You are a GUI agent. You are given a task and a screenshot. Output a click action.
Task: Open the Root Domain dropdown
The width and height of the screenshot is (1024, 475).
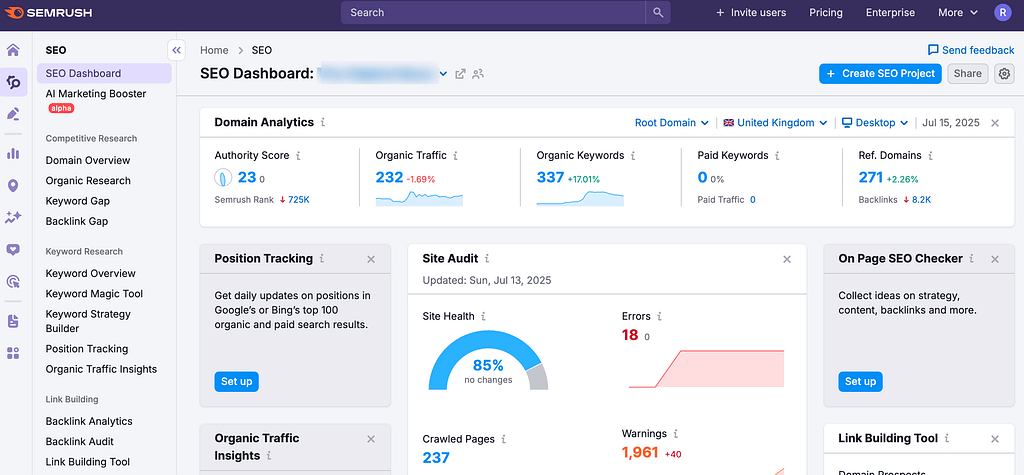tap(672, 123)
